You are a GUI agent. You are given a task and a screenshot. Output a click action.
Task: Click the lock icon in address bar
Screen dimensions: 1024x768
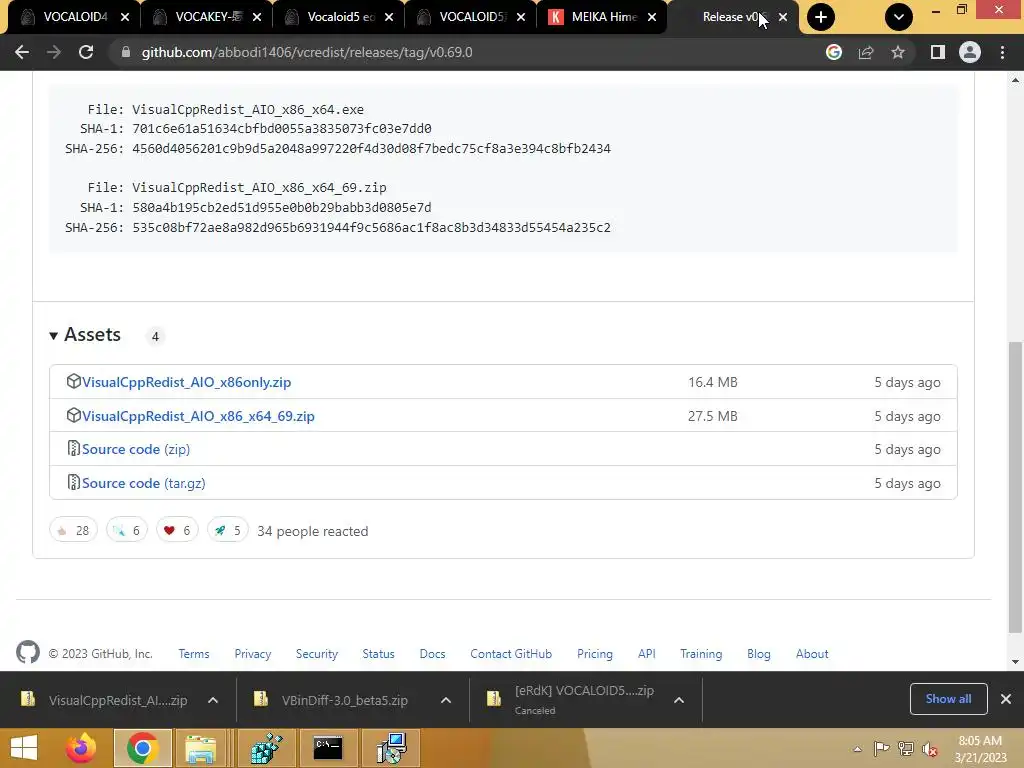pos(125,52)
